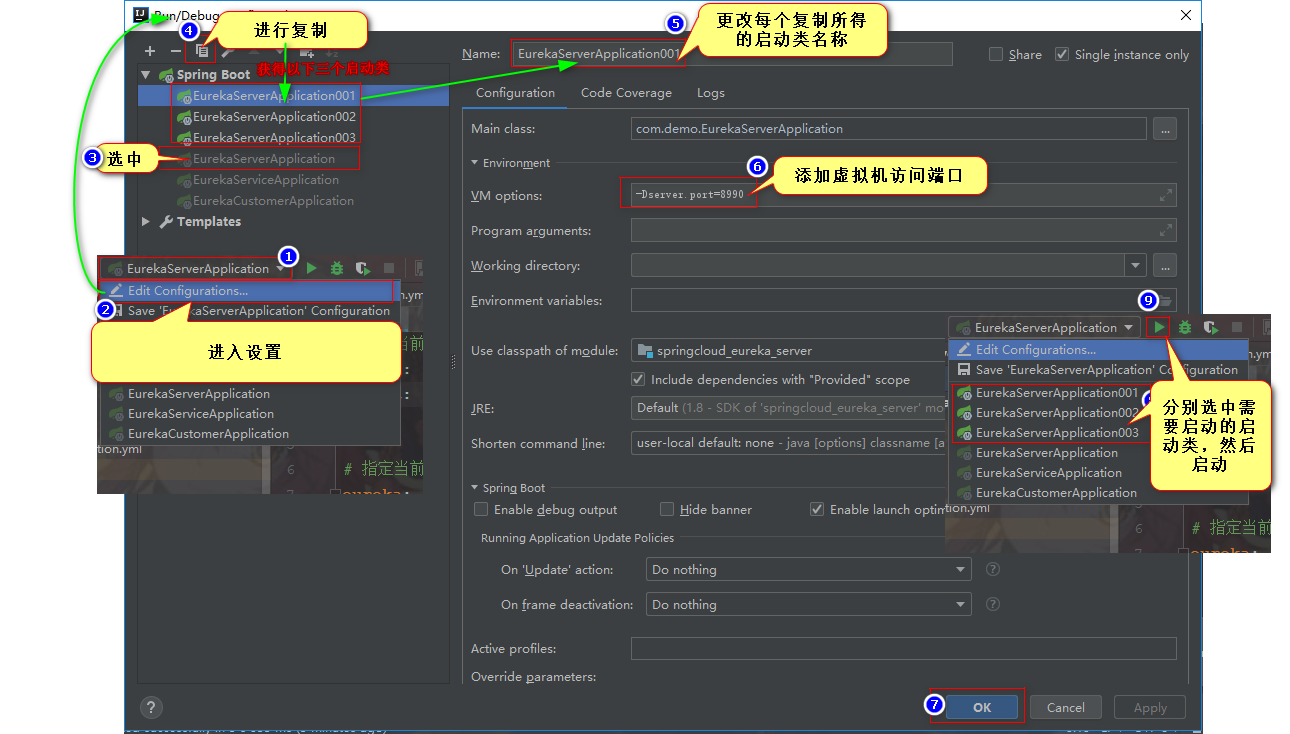1290x734 pixels.
Task: Expand the Program arguments field with its expand icon
Action: [x=1165, y=231]
